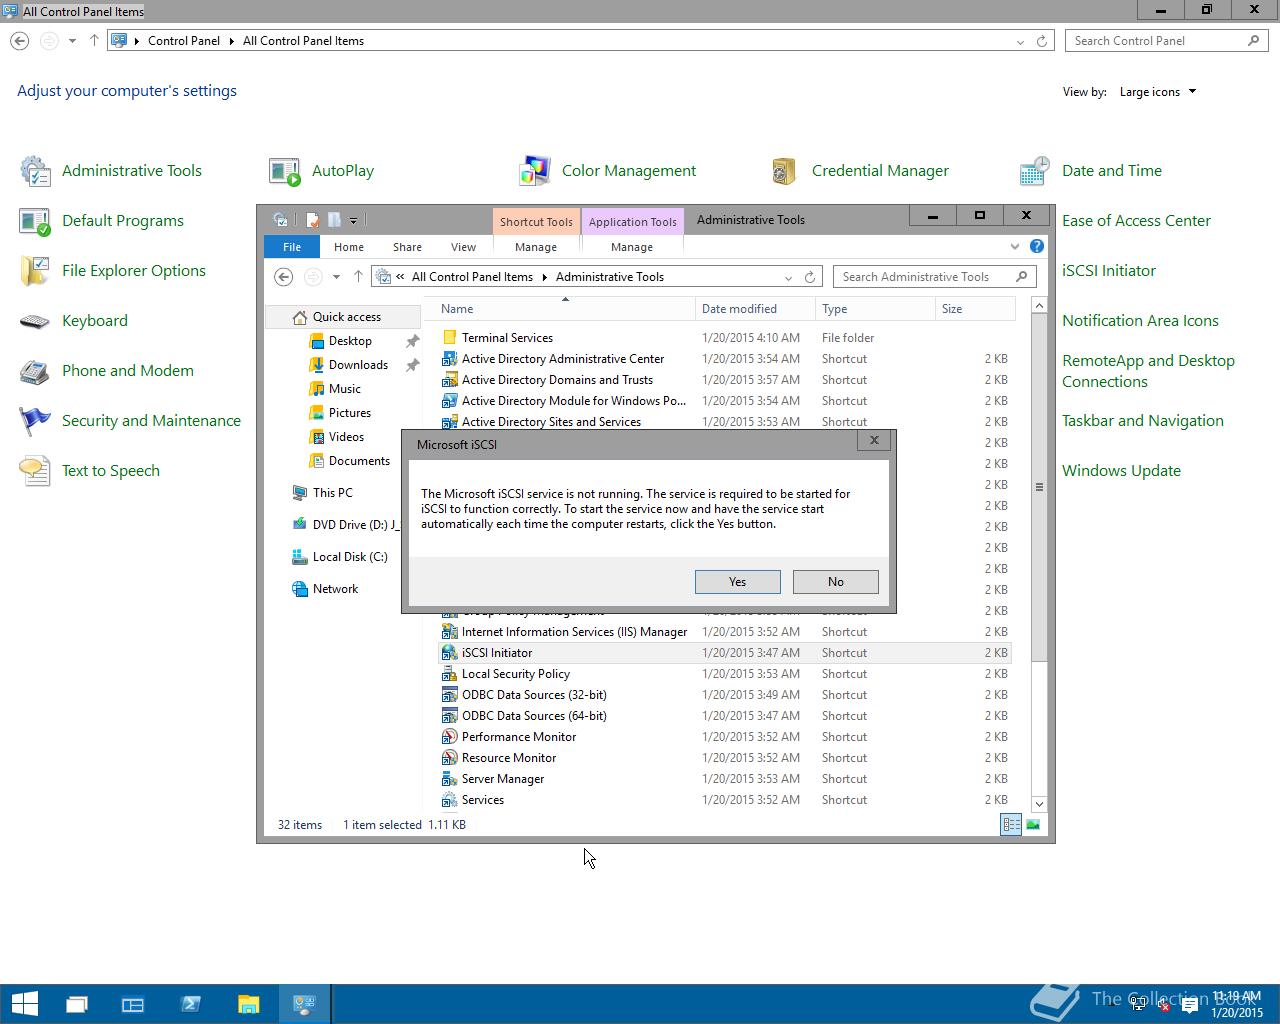
Task: Open Manage tab under Application Tools
Action: pyautogui.click(x=632, y=246)
